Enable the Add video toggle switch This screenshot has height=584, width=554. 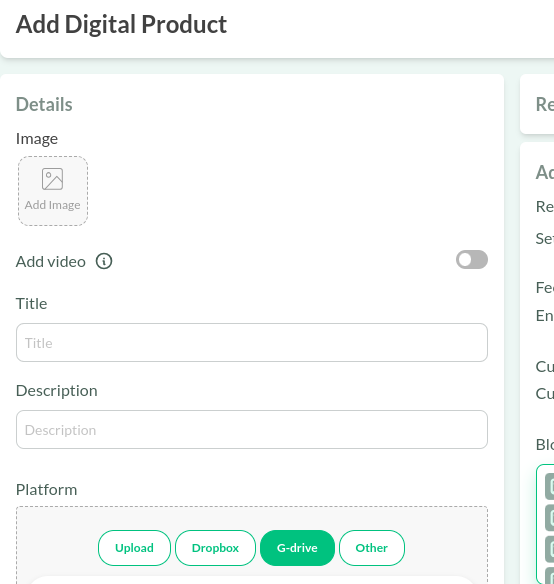point(472,260)
